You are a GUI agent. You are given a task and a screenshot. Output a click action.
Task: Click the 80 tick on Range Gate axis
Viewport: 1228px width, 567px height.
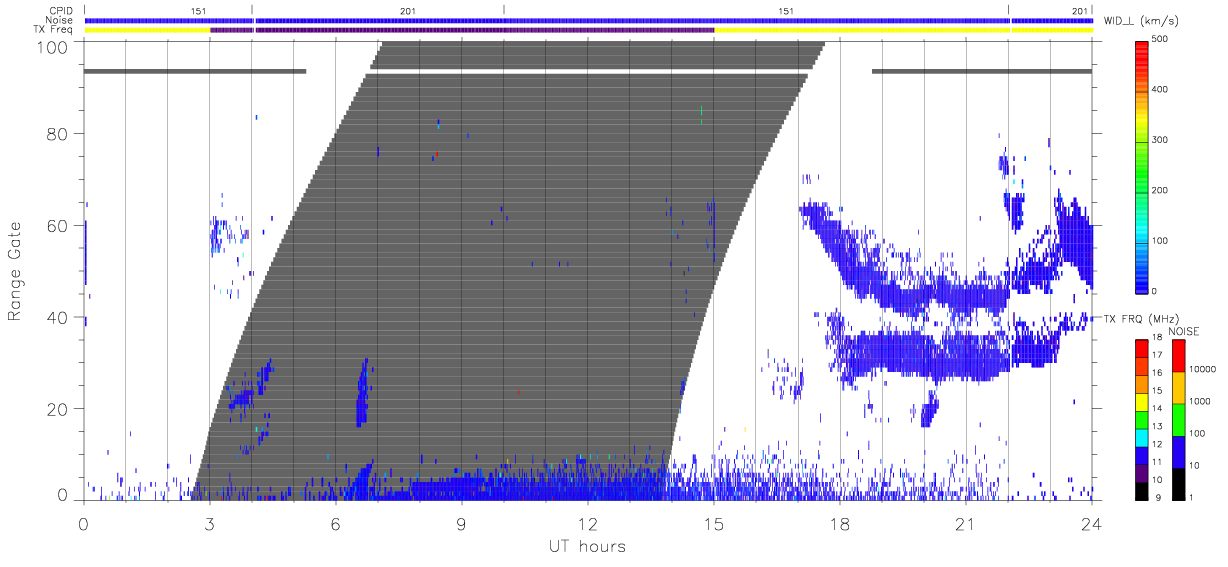click(x=59, y=134)
